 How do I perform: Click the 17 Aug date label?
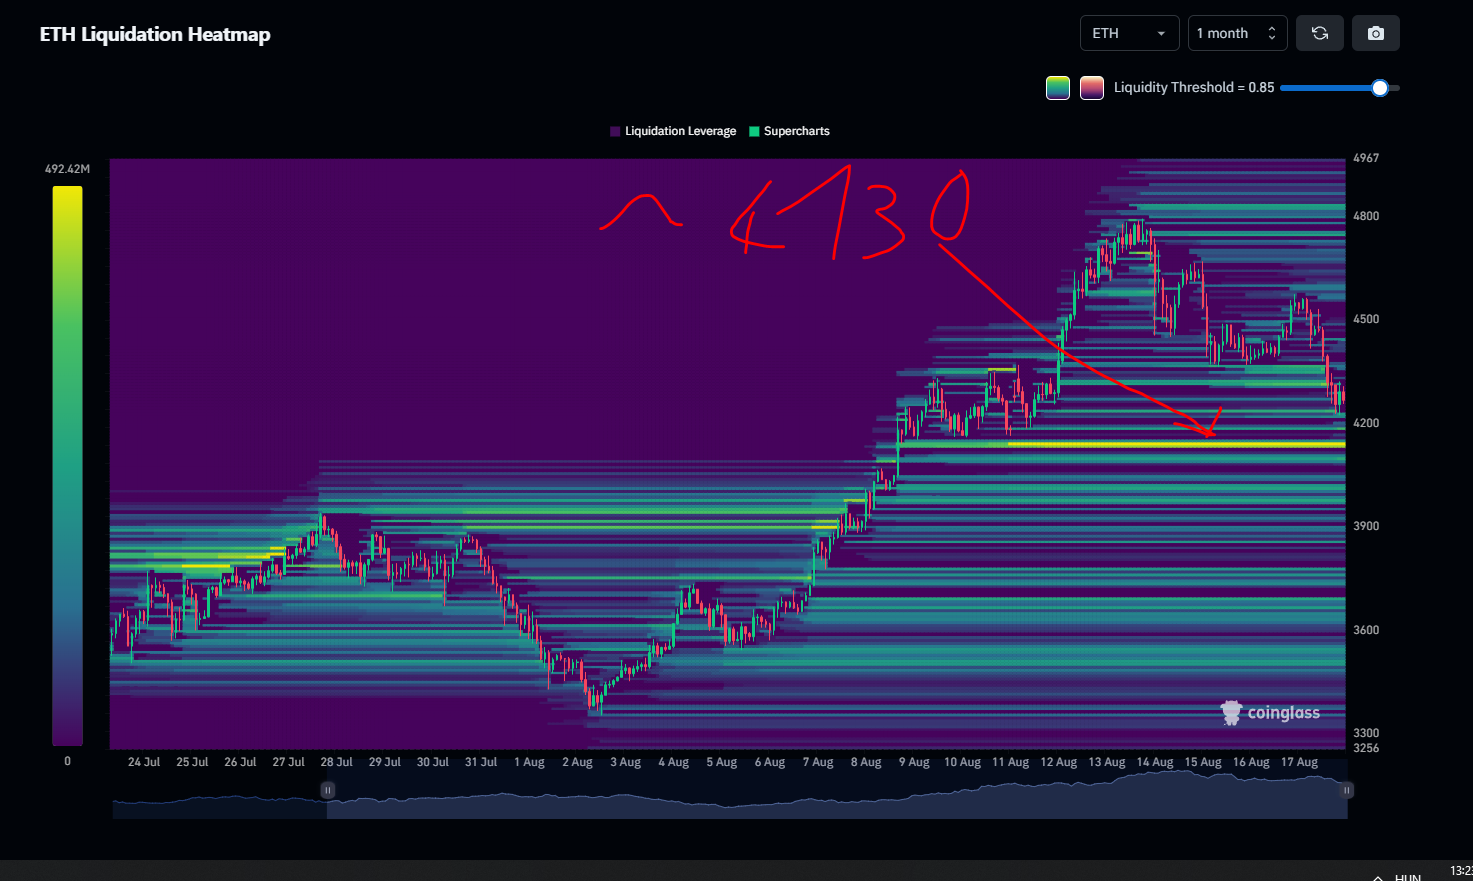click(1299, 762)
